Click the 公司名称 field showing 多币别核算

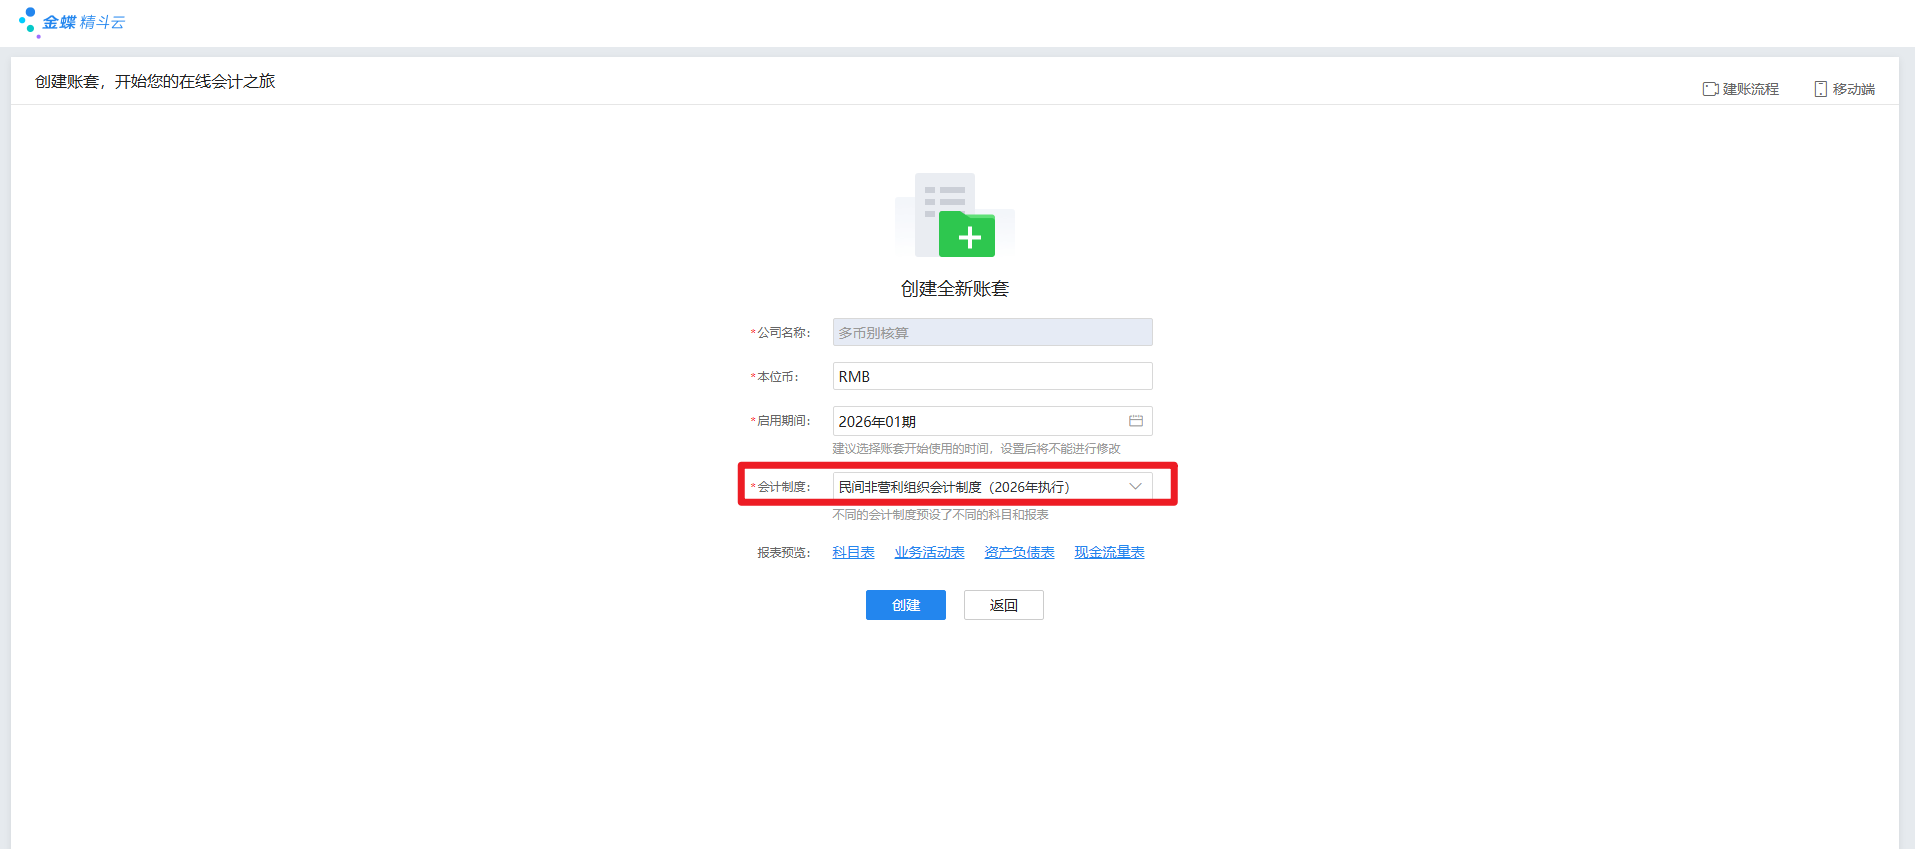click(992, 333)
